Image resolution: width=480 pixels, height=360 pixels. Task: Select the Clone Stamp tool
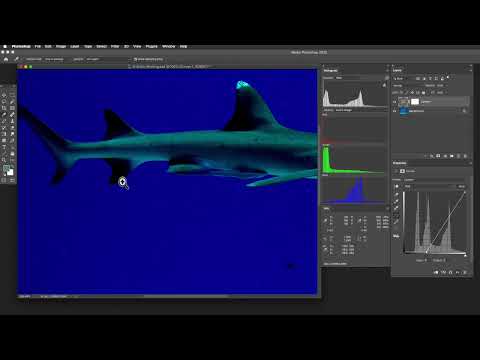coord(12,121)
